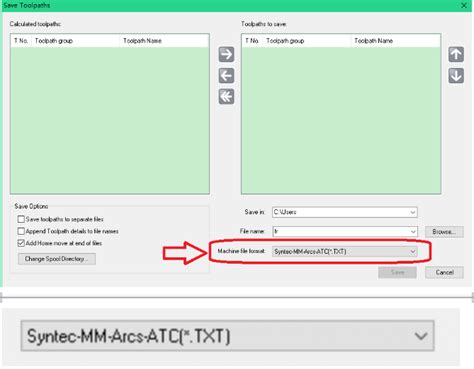474x369 pixels.
Task: Open enlarged Syntec-MM-Arcs-ATC dropdown below the dialog
Action: pos(227,336)
